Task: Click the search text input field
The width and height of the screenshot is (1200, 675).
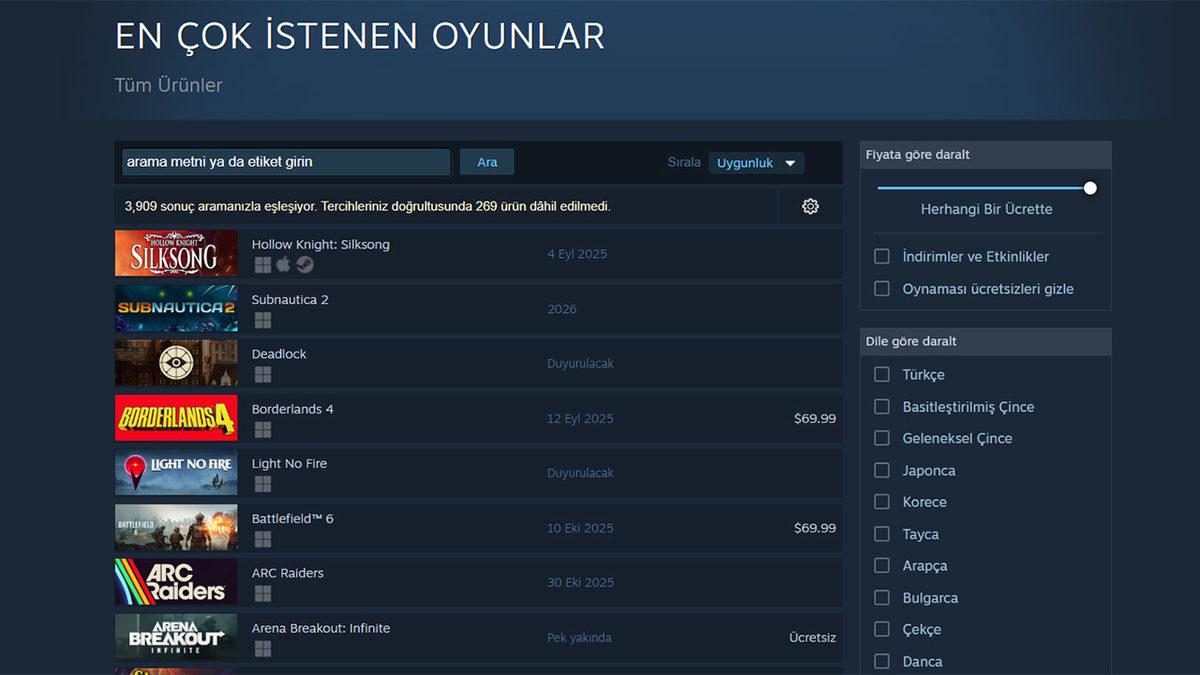Action: coord(283,161)
